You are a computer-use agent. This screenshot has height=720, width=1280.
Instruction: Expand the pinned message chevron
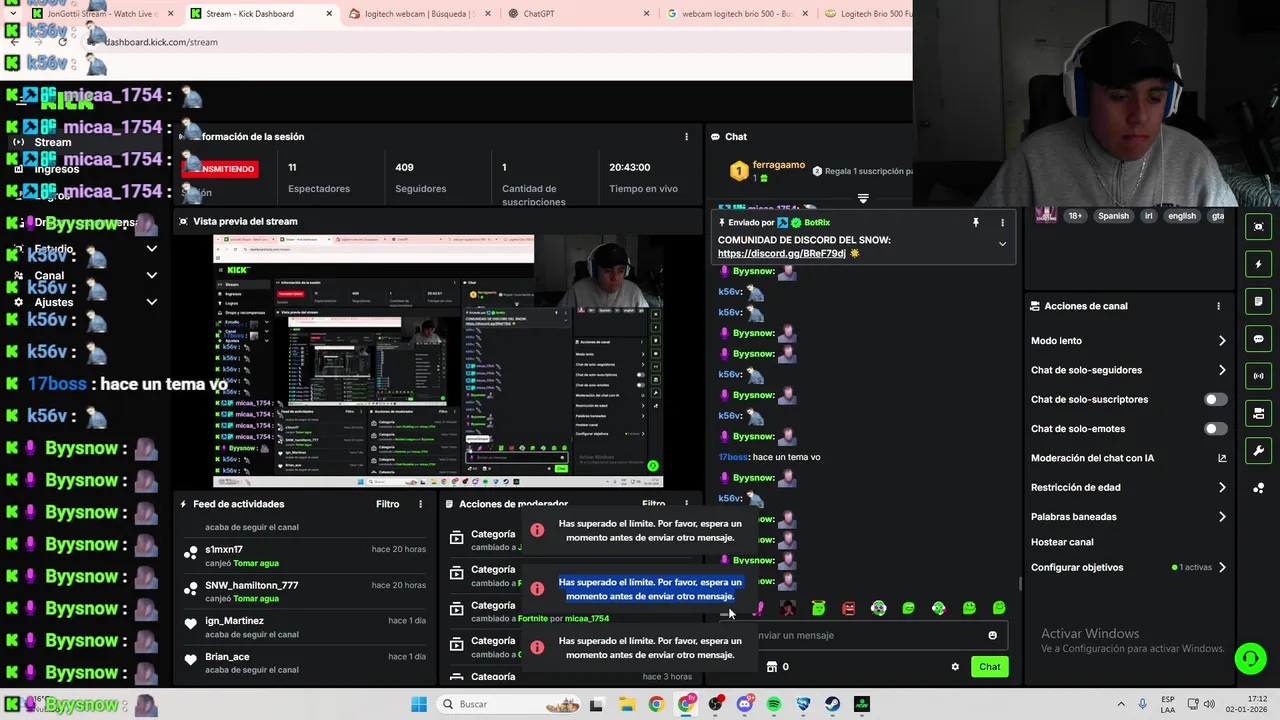pyautogui.click(x=1002, y=244)
